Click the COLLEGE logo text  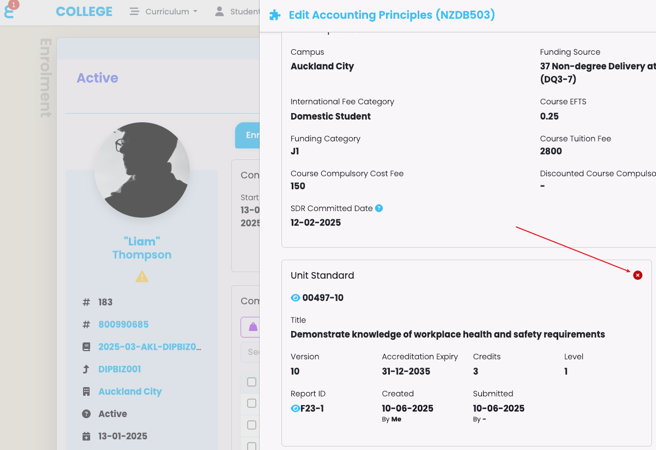84,12
